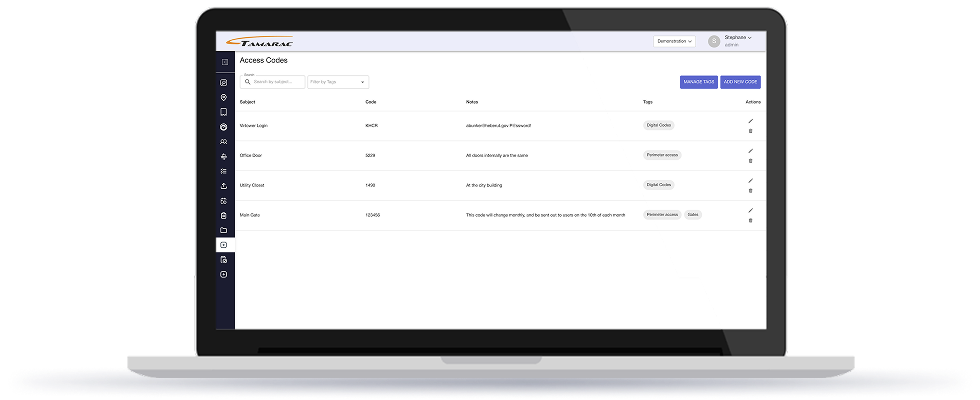The height and width of the screenshot is (400, 980).
Task: Click the Perimeter access tag in Office Door row
Action: [662, 155]
